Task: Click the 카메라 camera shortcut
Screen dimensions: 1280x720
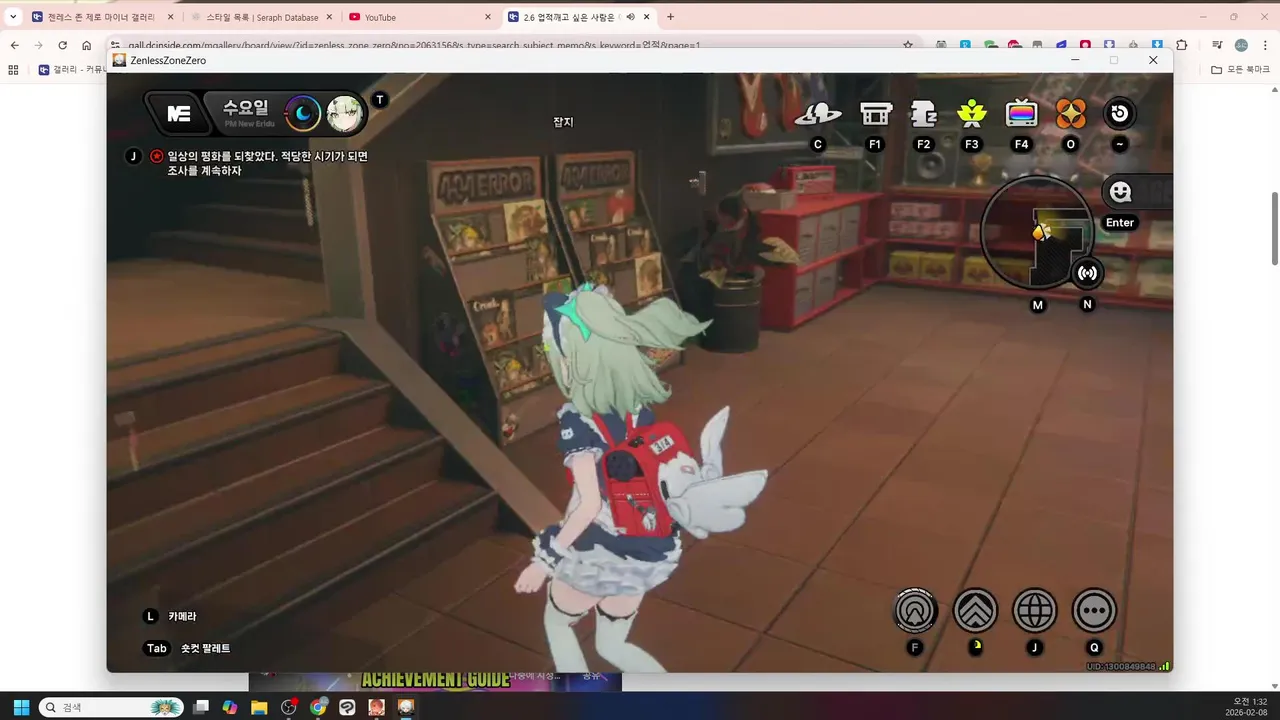Action: pyautogui.click(x=182, y=617)
